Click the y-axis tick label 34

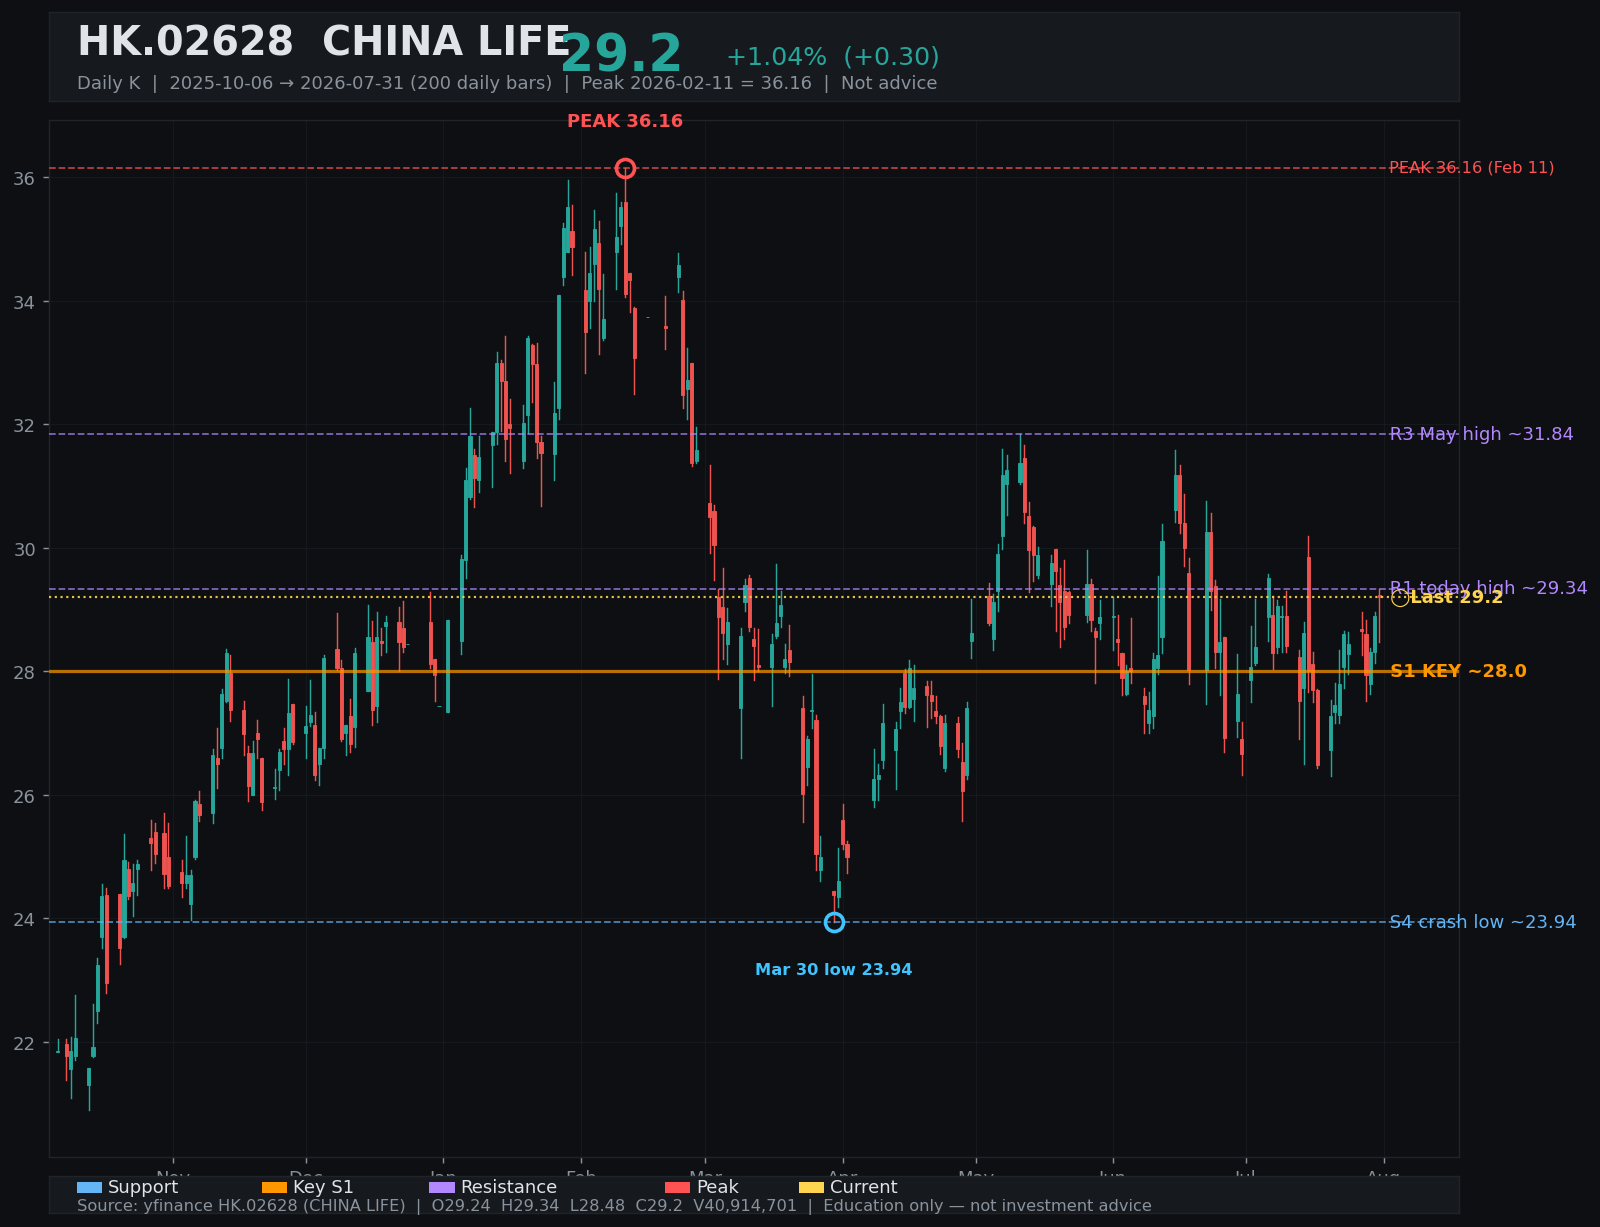point(24,302)
